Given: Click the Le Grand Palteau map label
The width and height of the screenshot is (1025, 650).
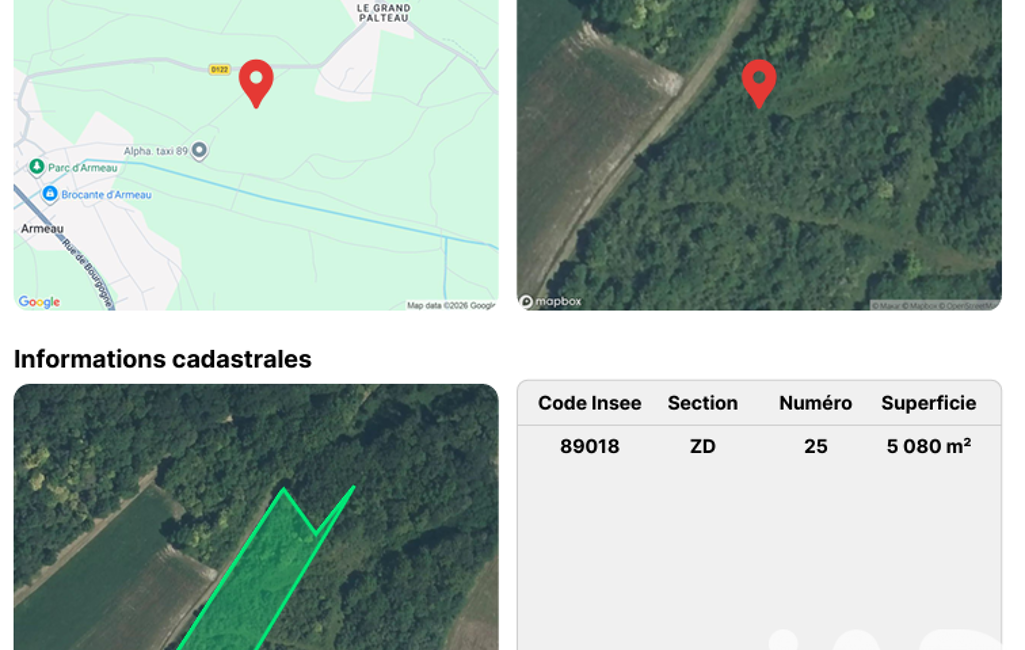Looking at the screenshot, I should click(x=383, y=11).
